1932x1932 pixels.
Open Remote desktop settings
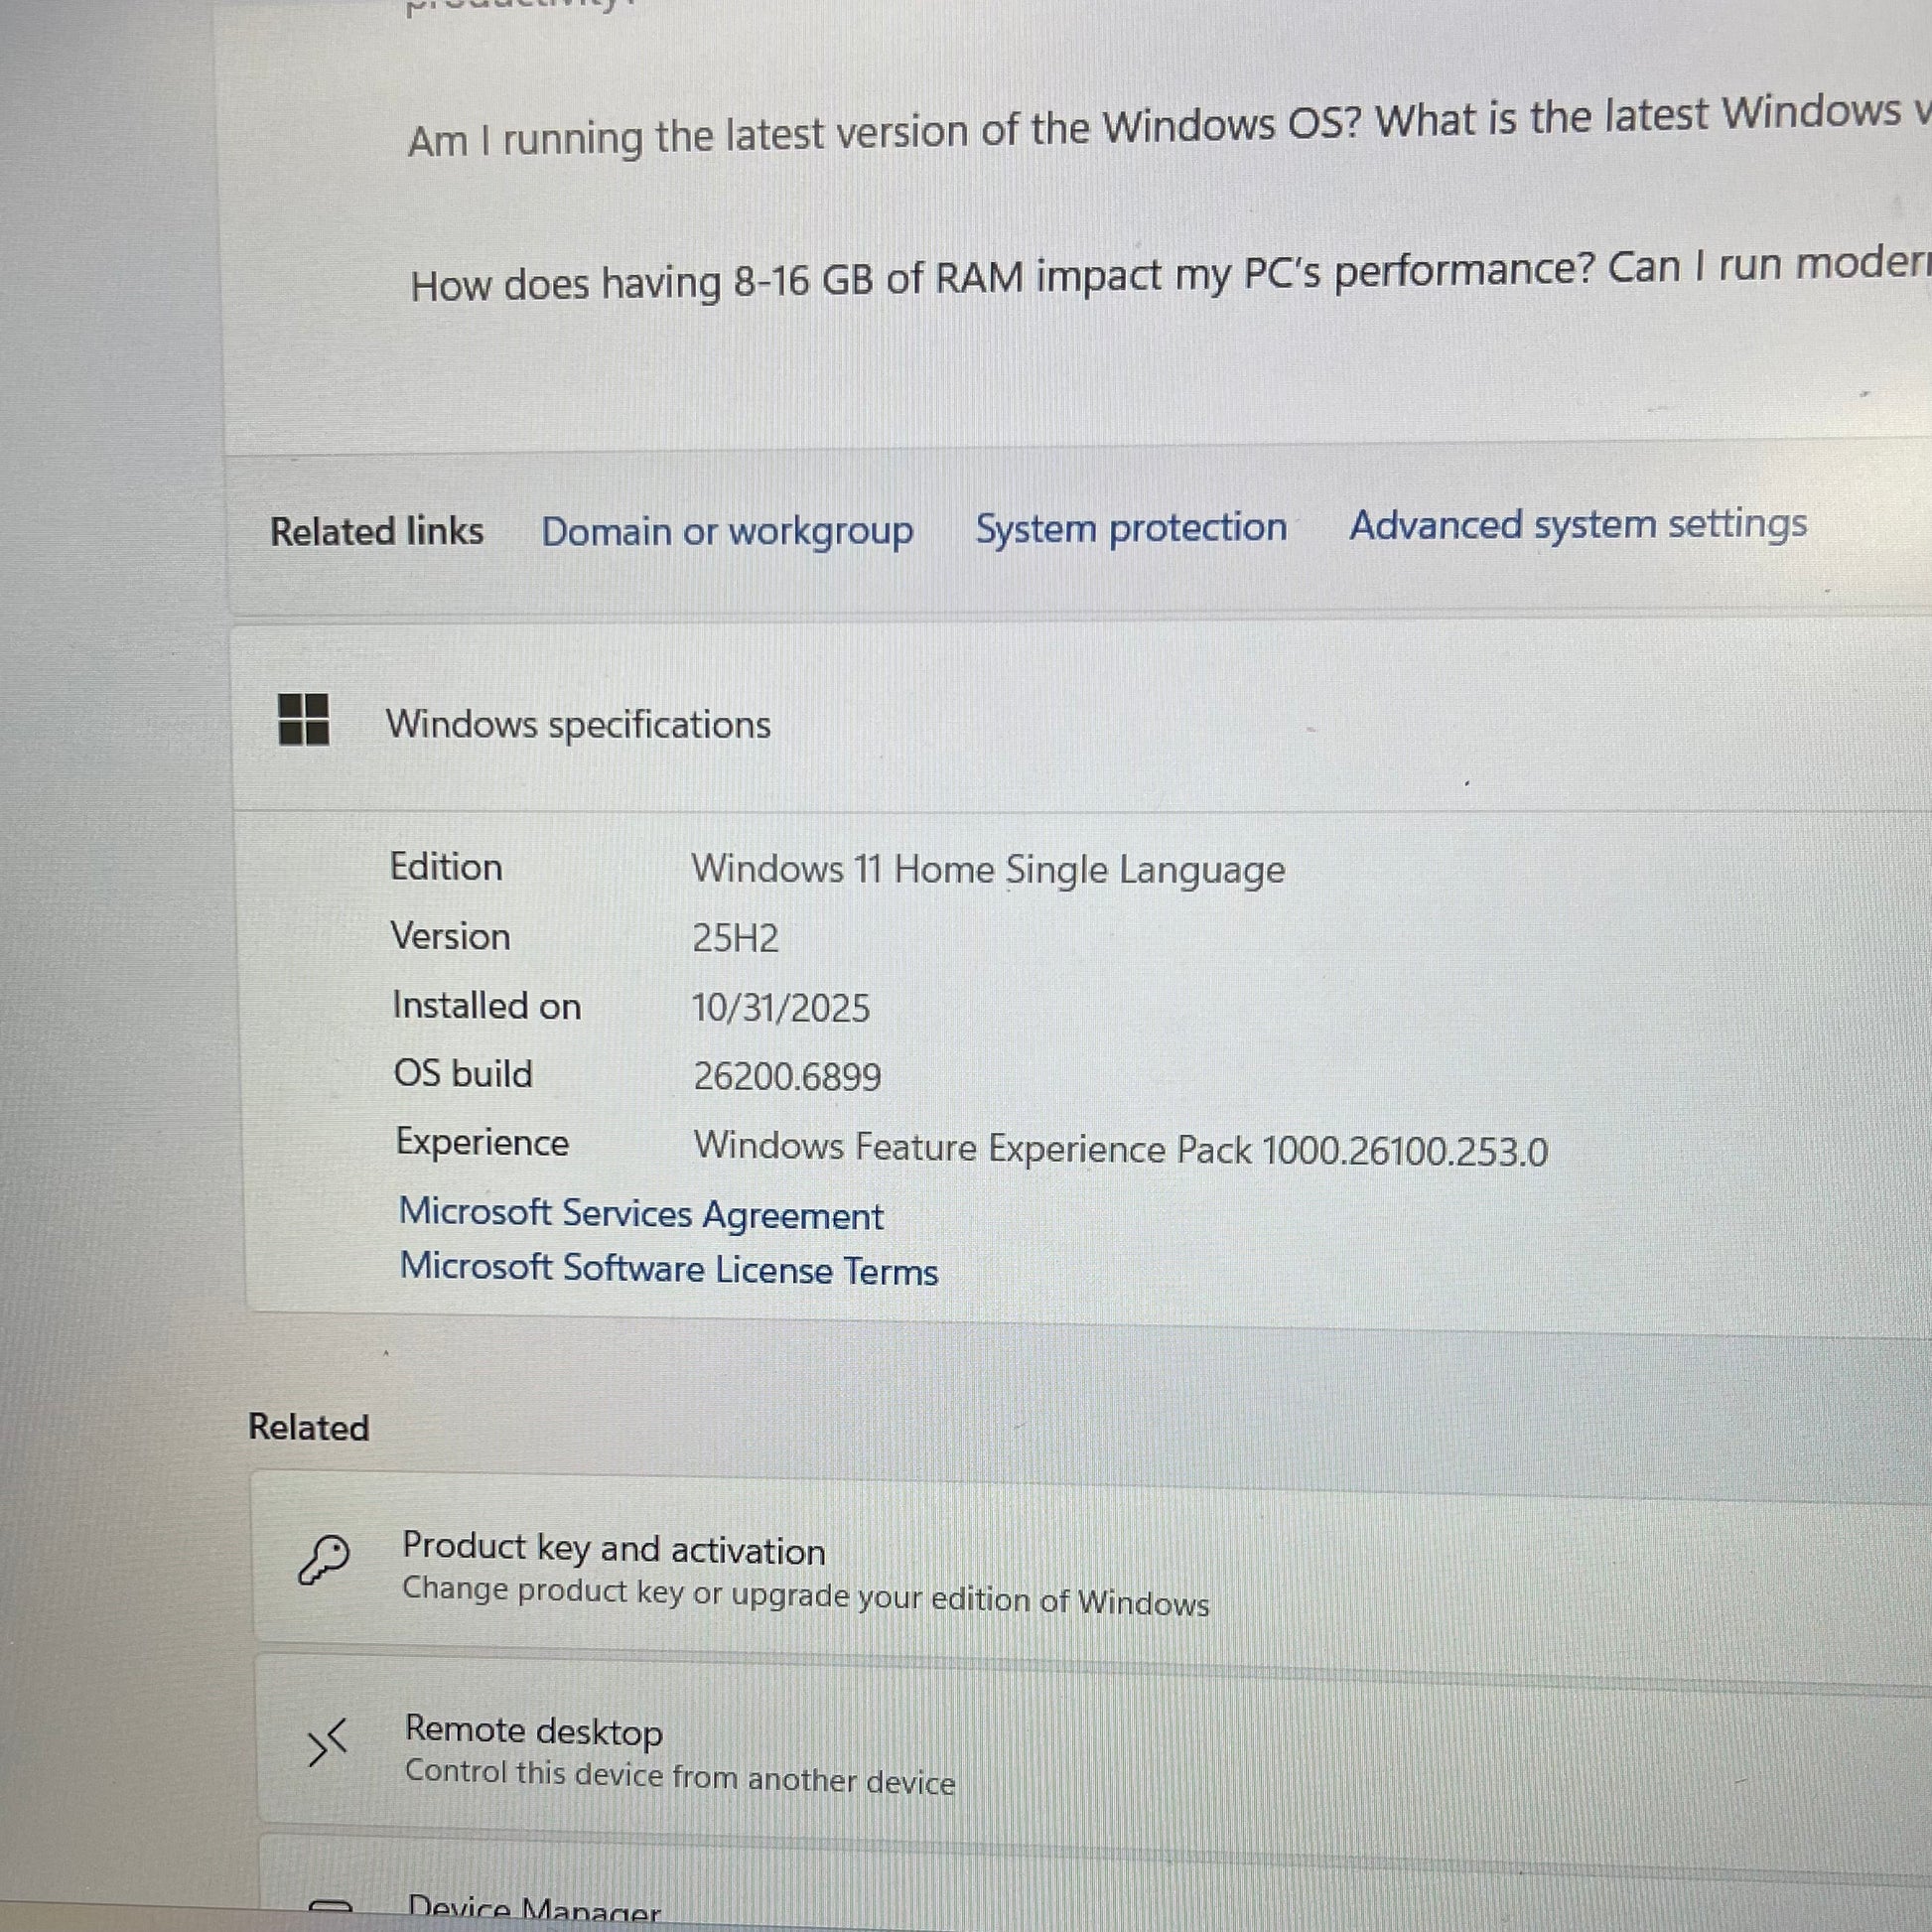coord(534,1731)
